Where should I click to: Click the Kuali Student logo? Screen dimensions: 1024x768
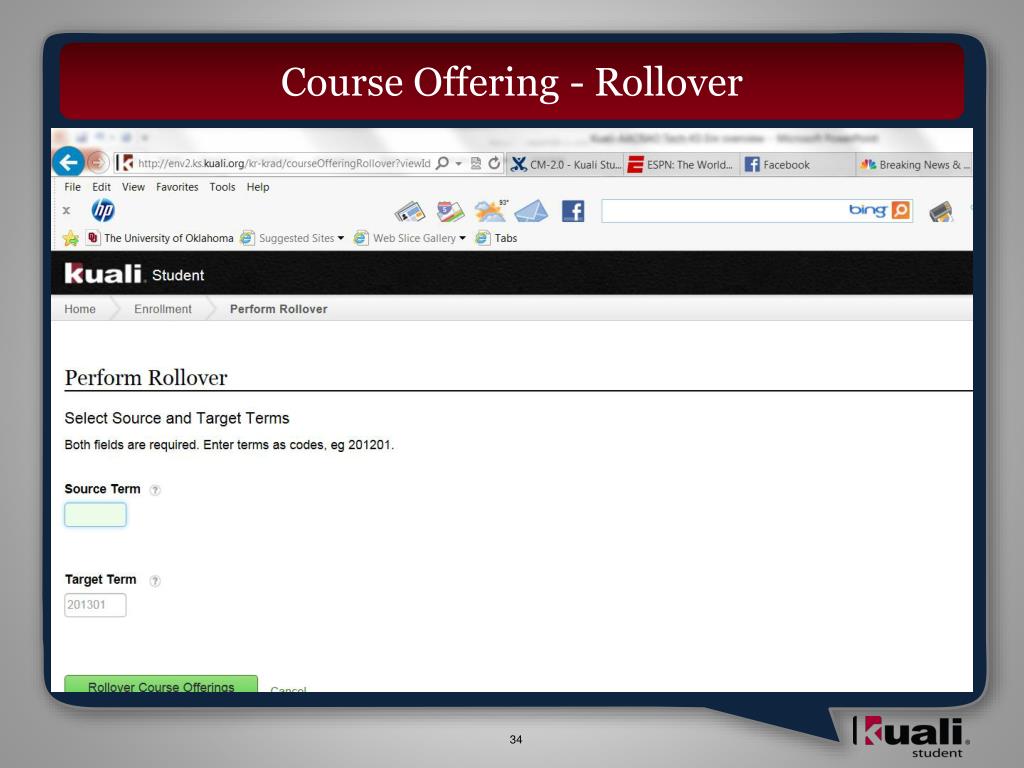[x=134, y=274]
